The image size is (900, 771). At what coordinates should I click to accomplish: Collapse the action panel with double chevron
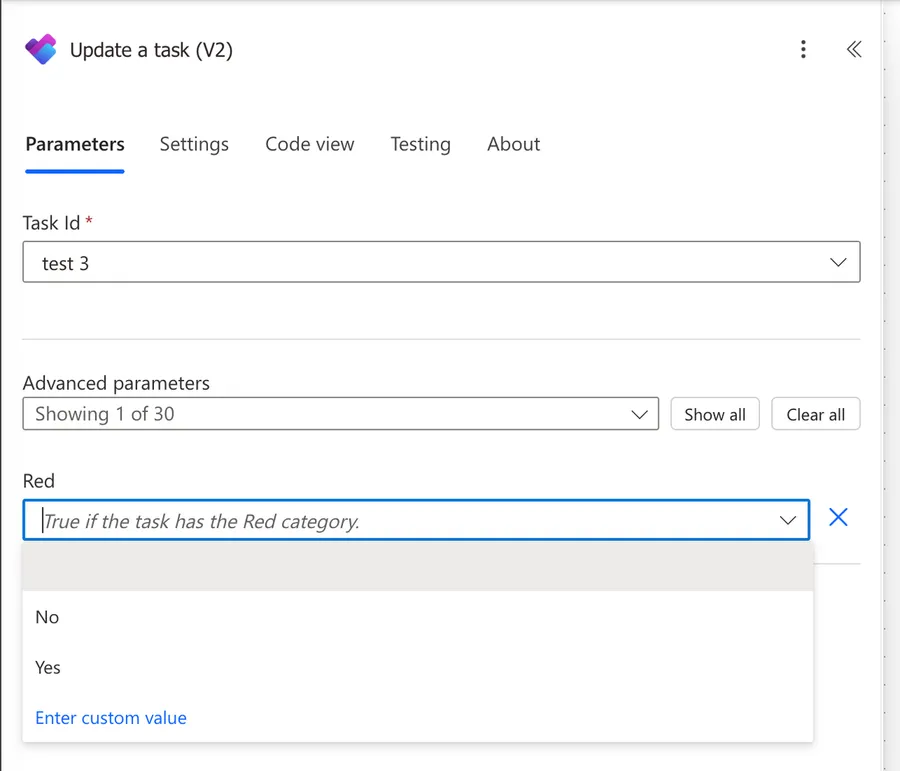click(853, 50)
